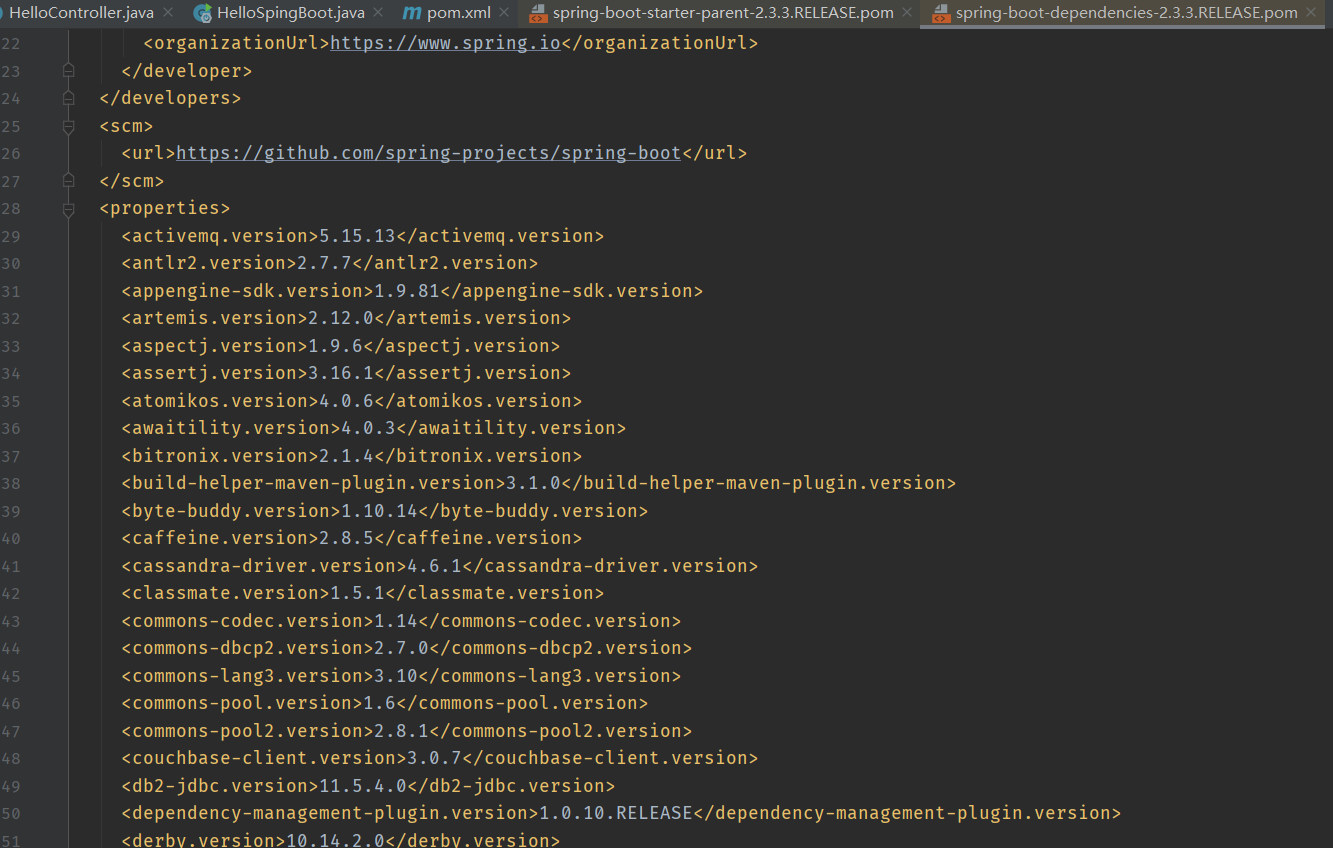
Task: Toggle the fold marker at the closing scm tag
Action: pyautogui.click(x=68, y=181)
